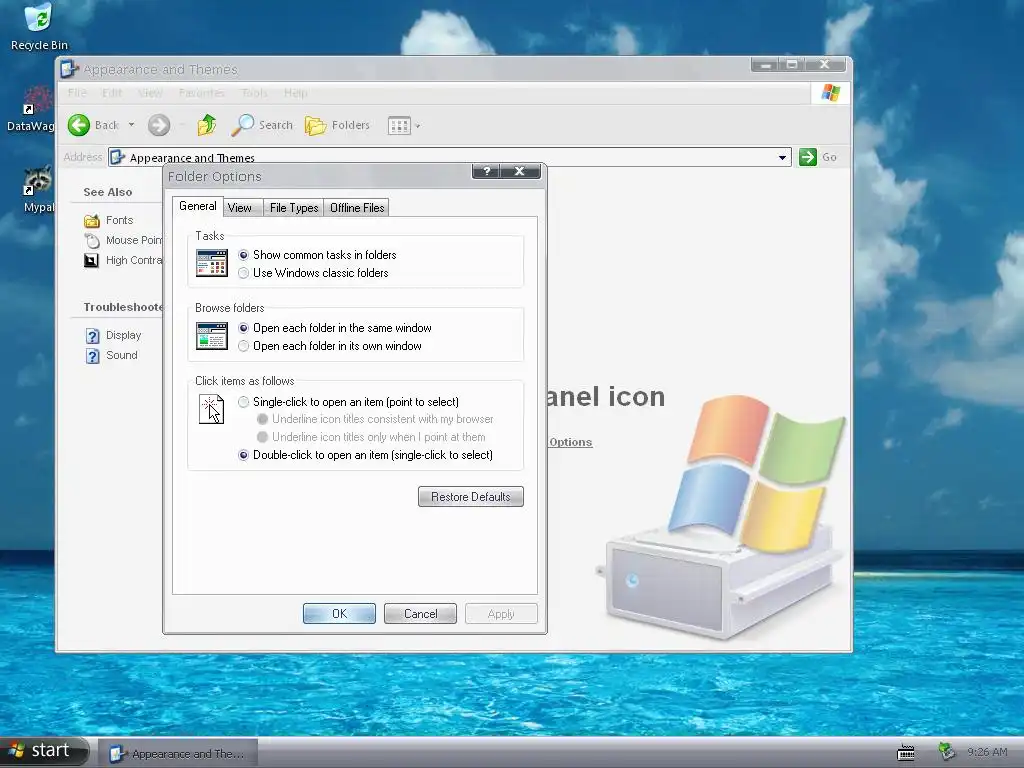The width and height of the screenshot is (1024, 768).
Task: Open the Edit menu
Action: click(x=112, y=93)
